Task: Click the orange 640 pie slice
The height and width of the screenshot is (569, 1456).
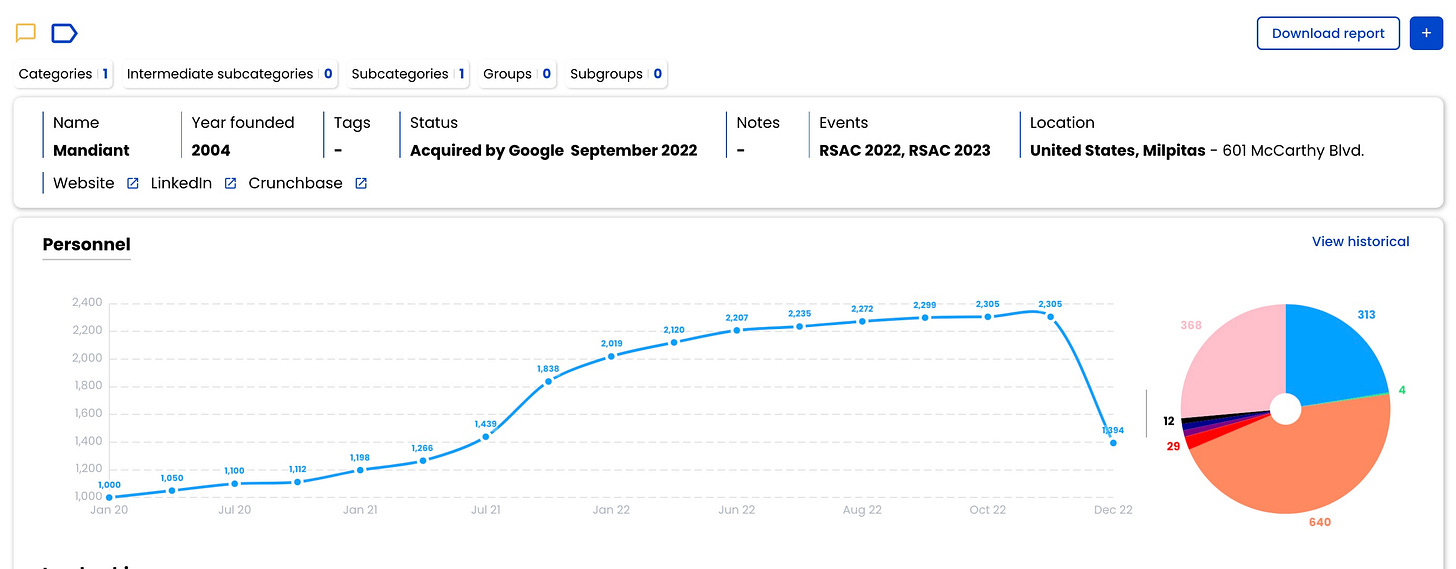Action: [x=1300, y=465]
